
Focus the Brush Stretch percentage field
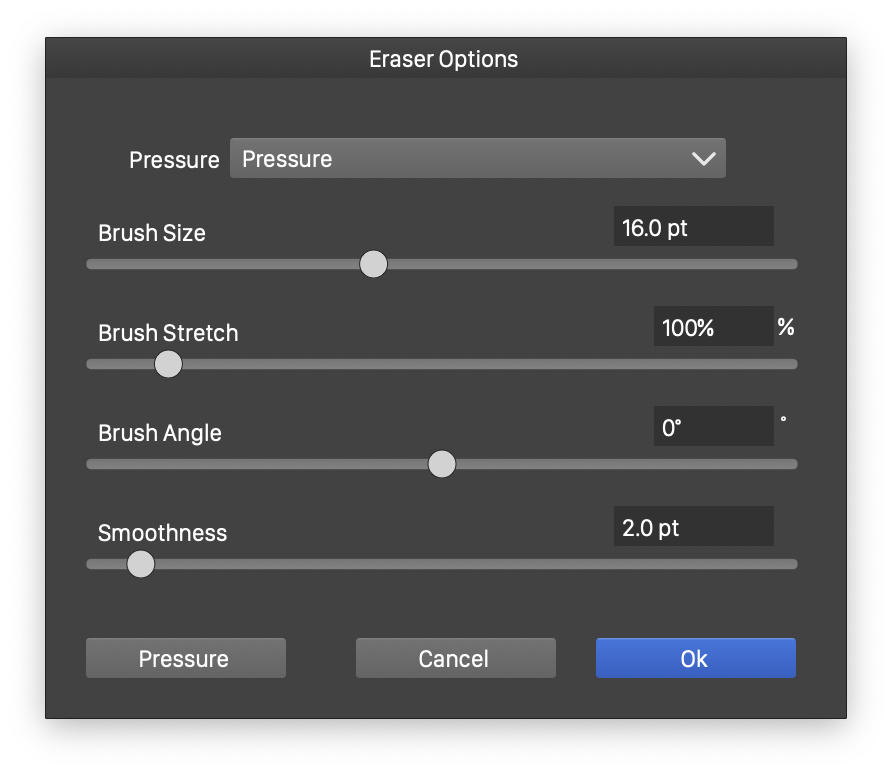coord(713,327)
